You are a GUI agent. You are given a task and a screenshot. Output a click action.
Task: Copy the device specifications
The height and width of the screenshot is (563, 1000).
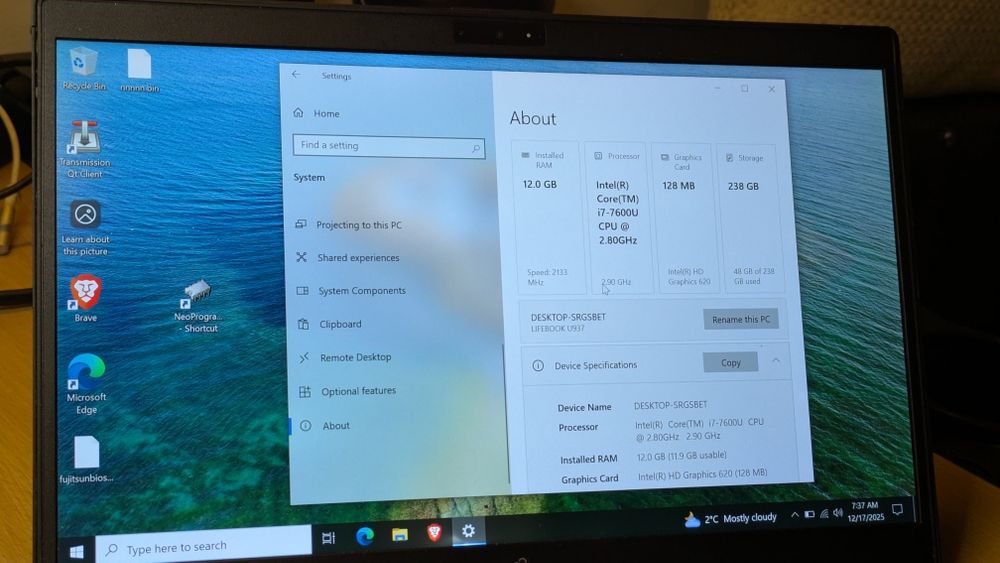[x=730, y=362]
